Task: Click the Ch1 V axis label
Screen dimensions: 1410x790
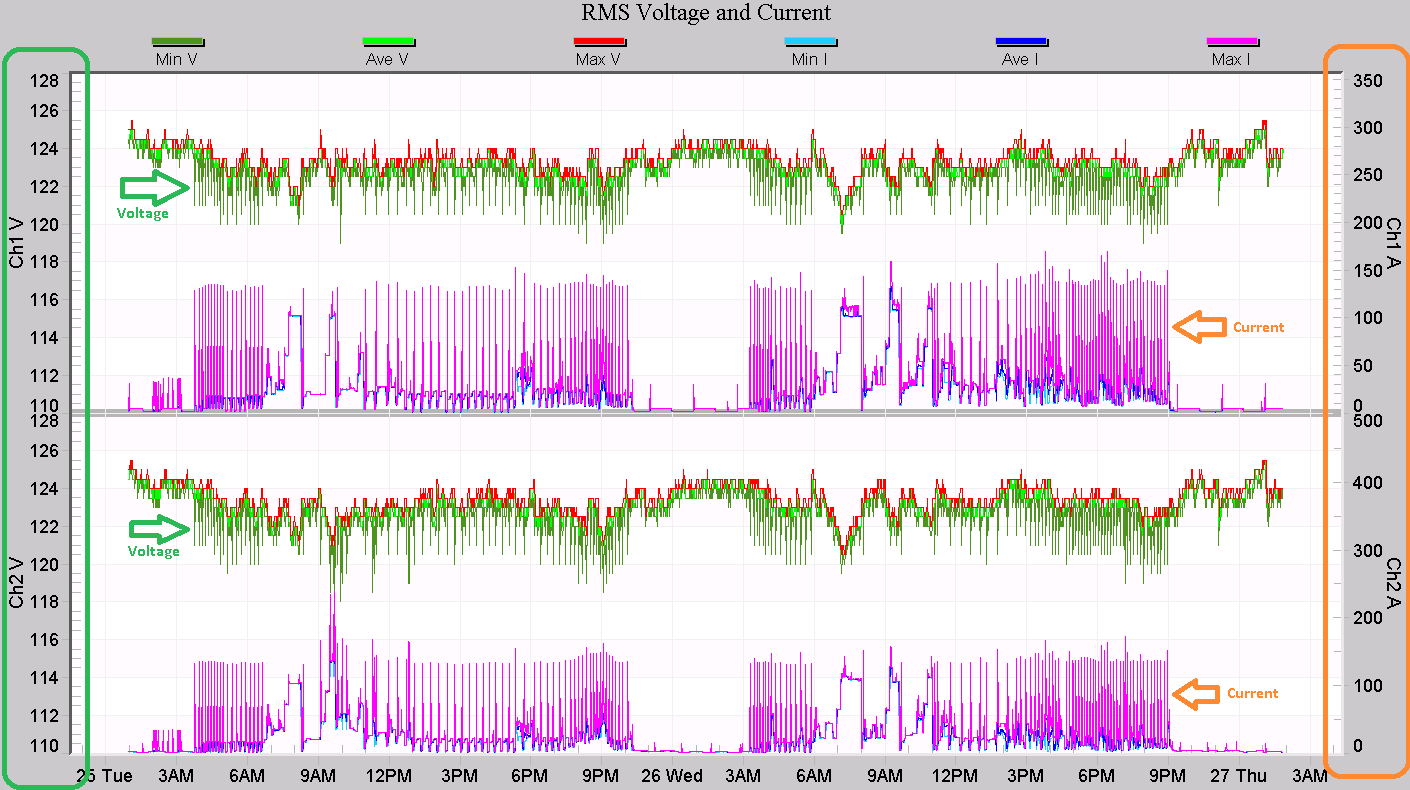Action: point(17,241)
